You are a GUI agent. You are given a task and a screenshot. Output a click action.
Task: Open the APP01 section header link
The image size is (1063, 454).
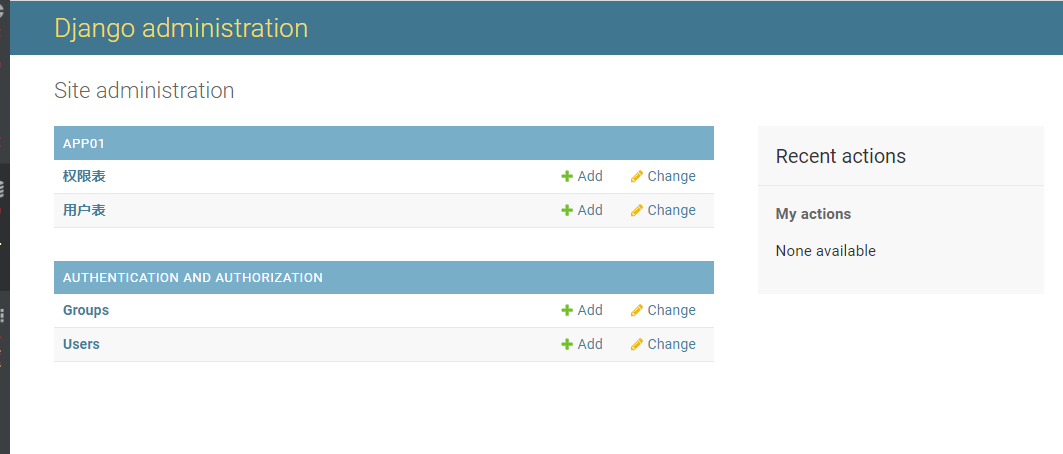[84, 144]
